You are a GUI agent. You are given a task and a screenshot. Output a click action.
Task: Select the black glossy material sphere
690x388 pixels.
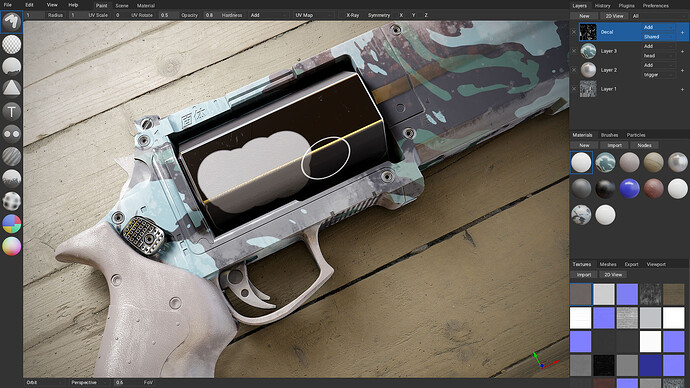click(x=605, y=189)
